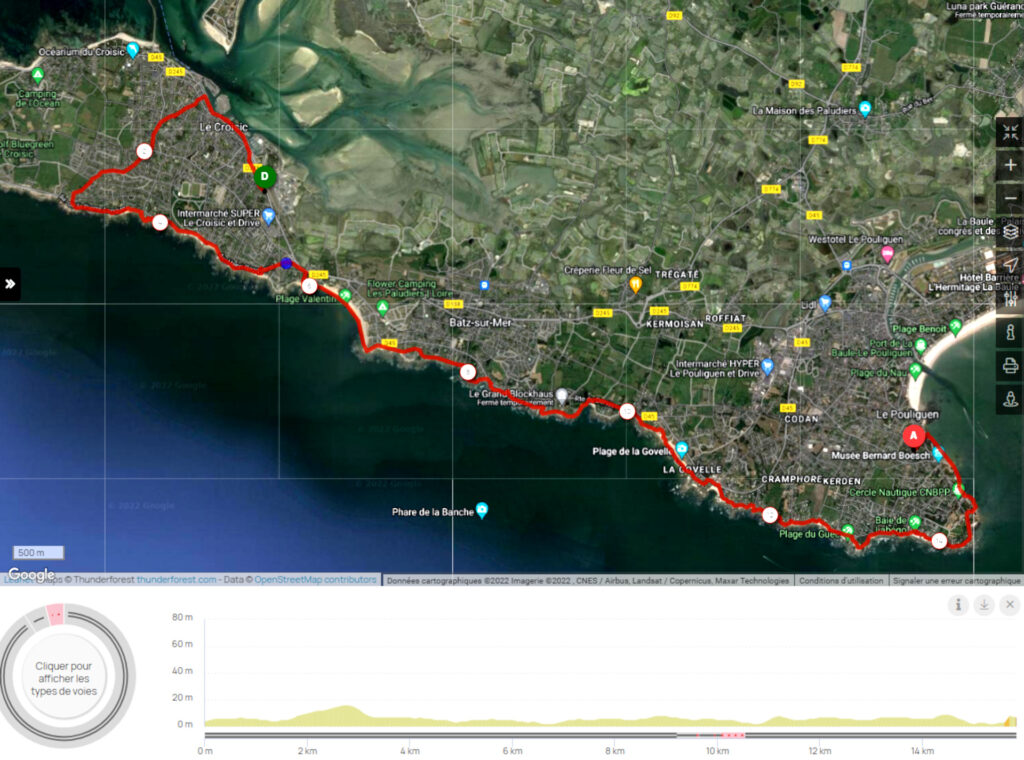Exit fullscreen map view
This screenshot has height=760, width=1024.
click(x=1010, y=132)
